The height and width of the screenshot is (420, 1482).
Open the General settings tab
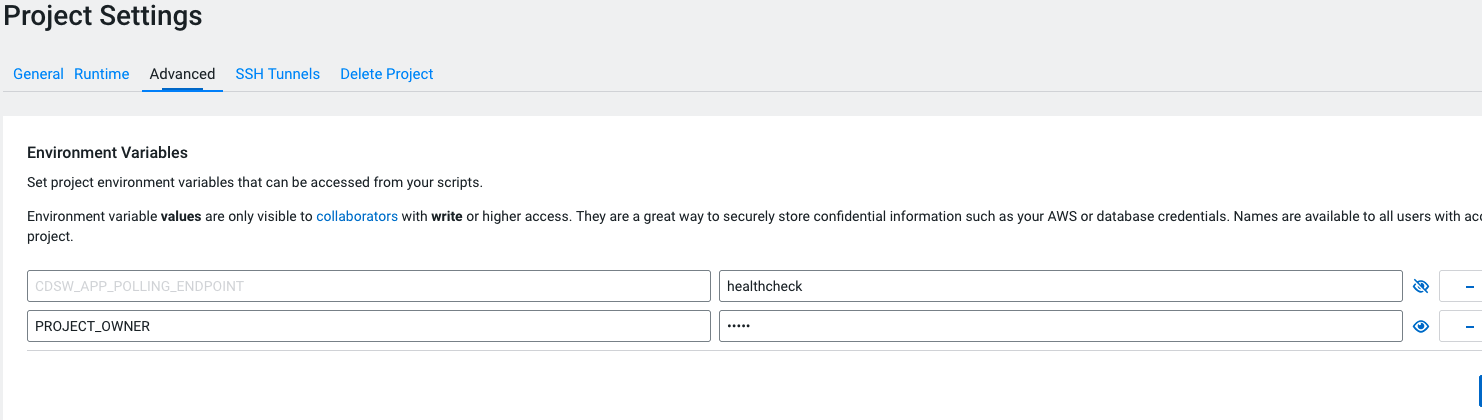(x=38, y=74)
